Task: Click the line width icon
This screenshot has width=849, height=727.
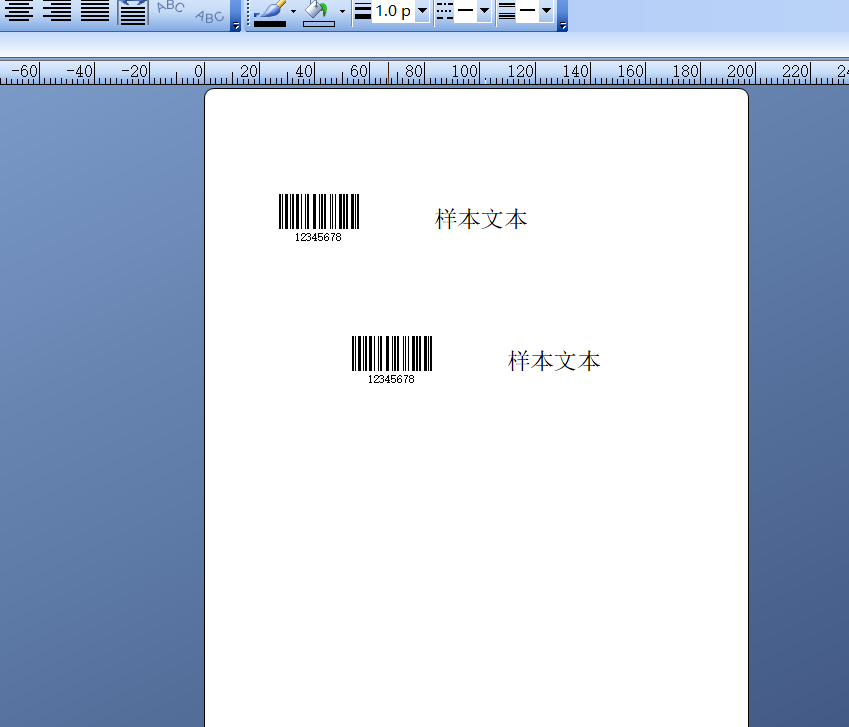Action: (x=363, y=11)
